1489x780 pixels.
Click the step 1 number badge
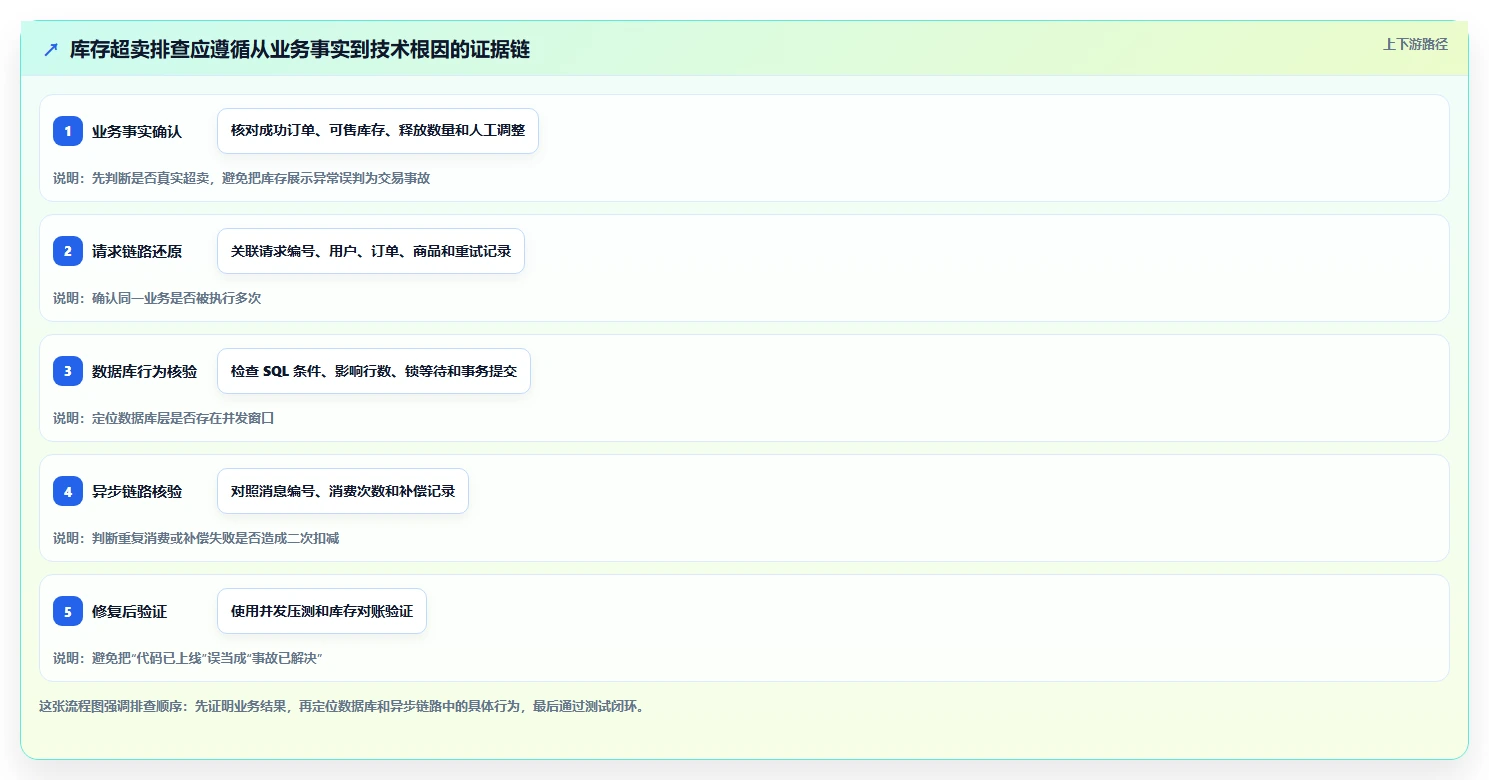[x=68, y=131]
